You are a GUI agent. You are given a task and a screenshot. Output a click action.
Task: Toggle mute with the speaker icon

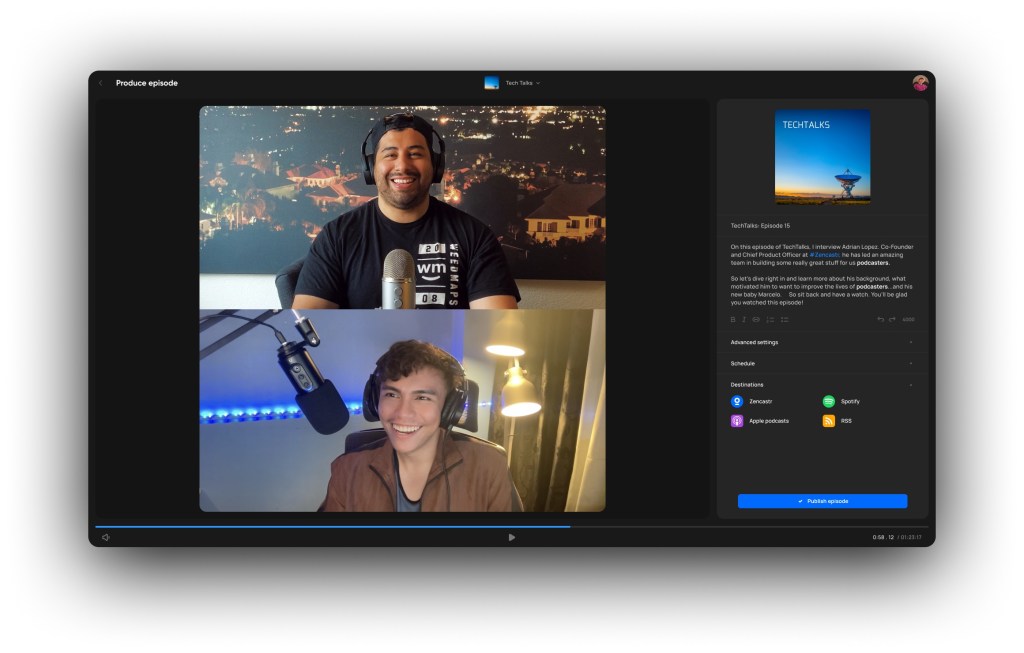point(106,537)
